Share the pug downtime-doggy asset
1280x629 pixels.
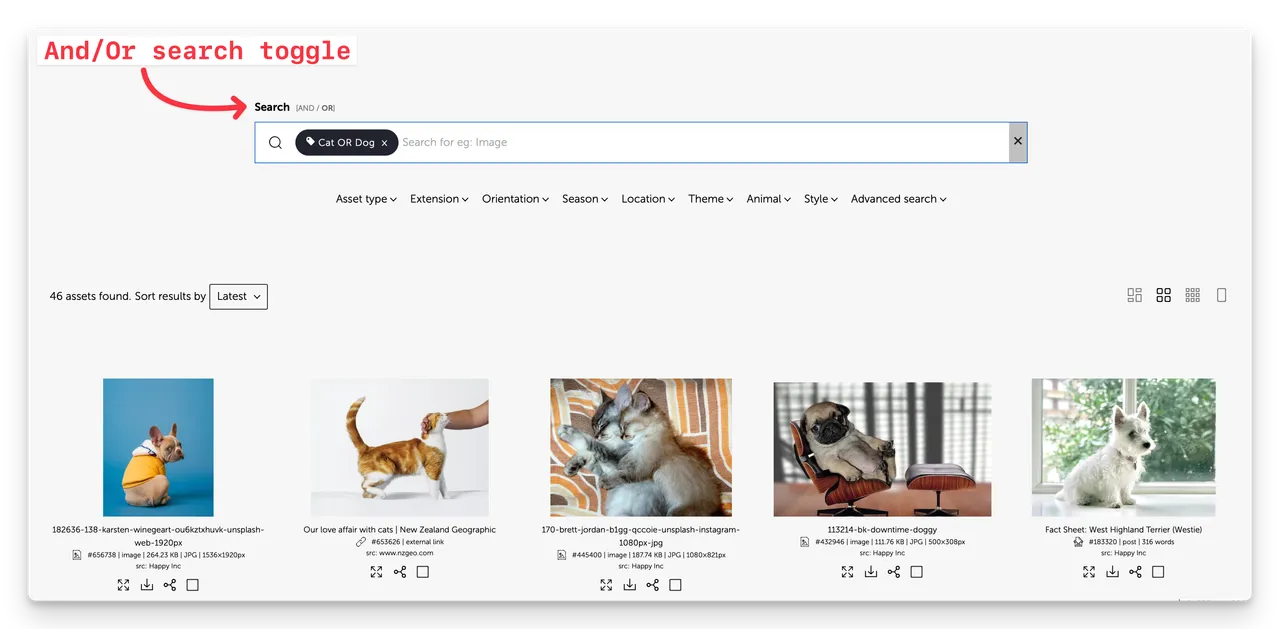point(894,572)
